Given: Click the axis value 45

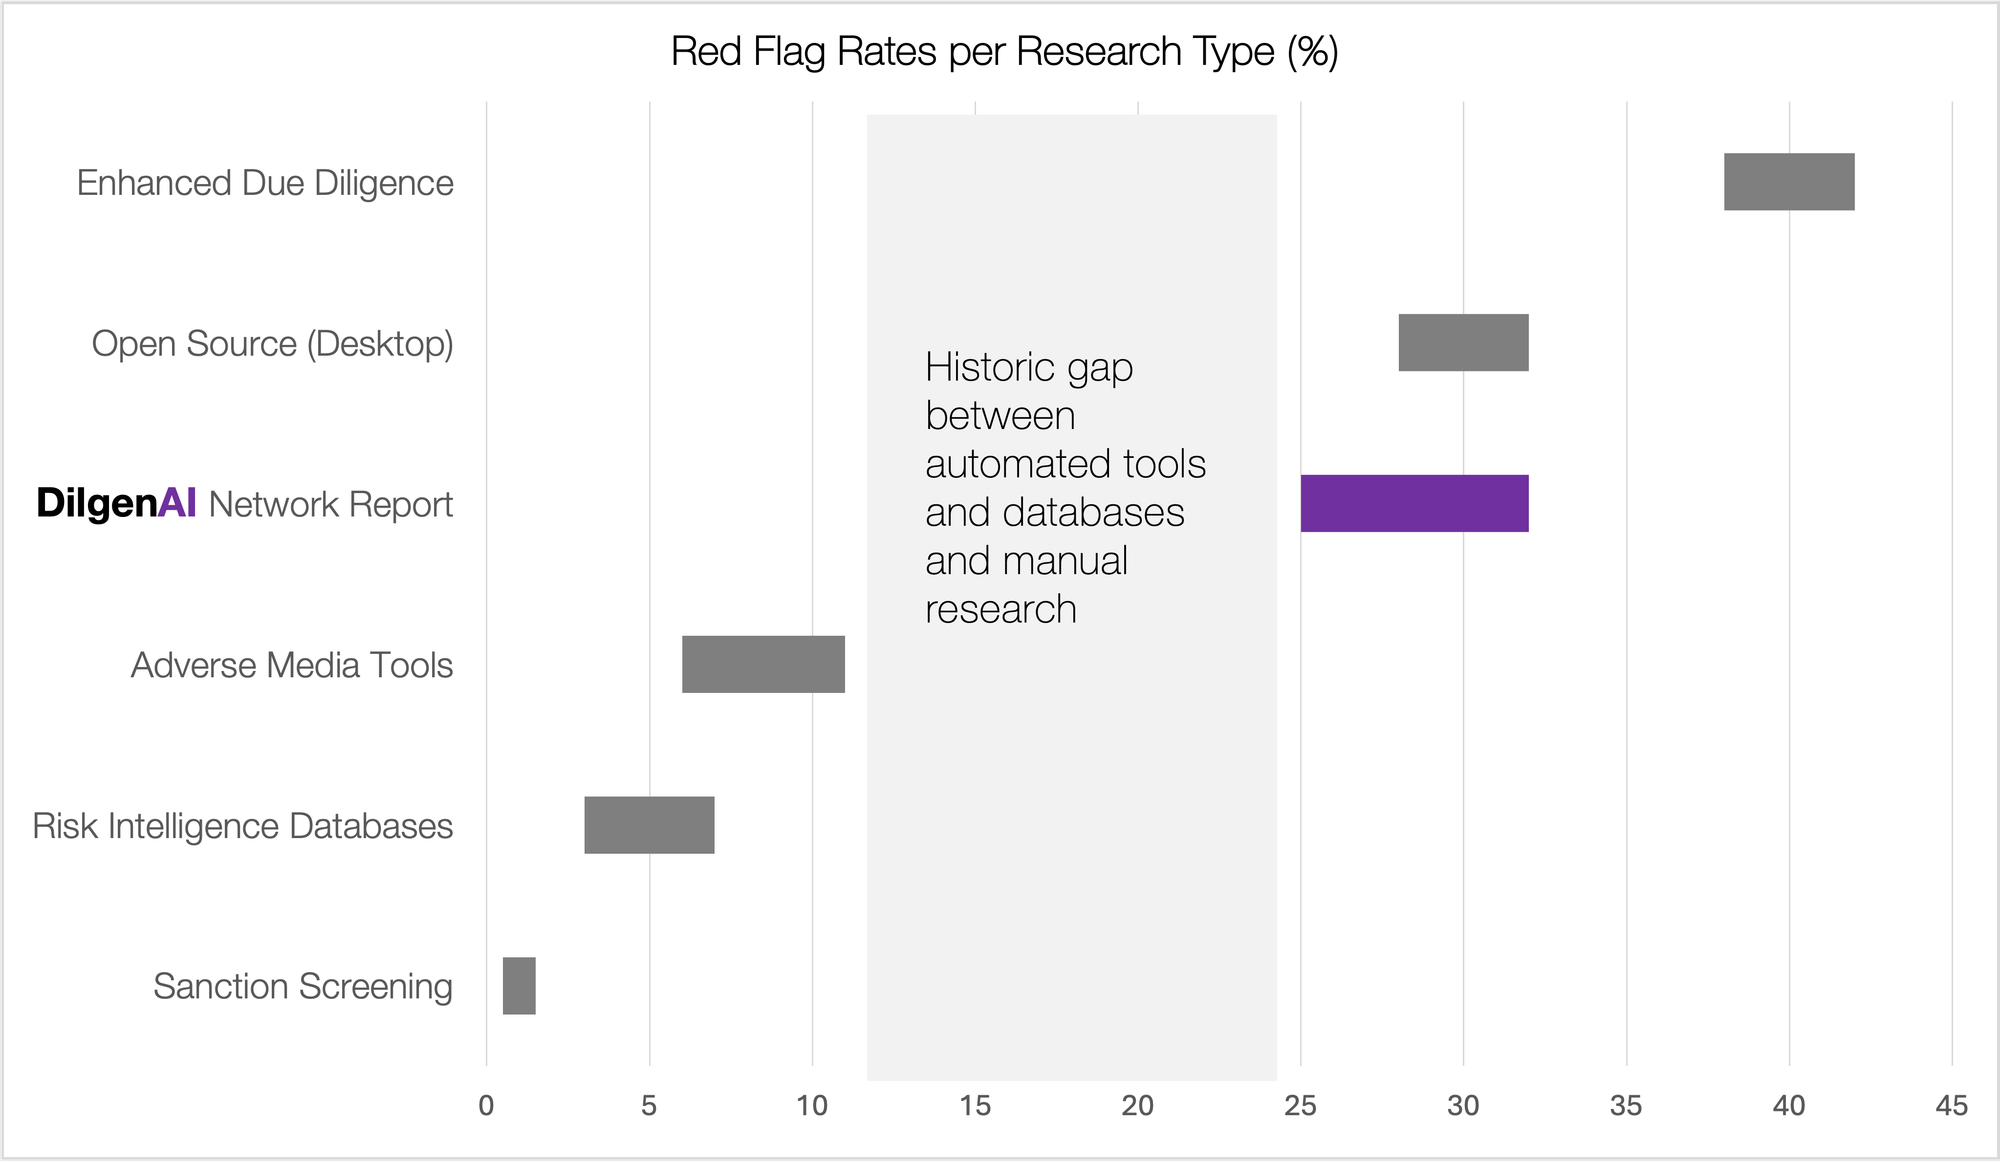Looking at the screenshot, I should point(1951,1105).
